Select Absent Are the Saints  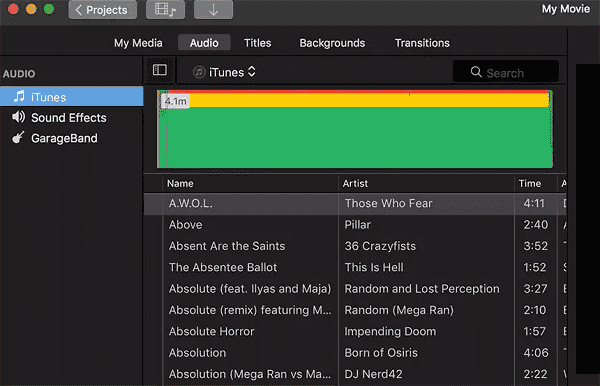[227, 246]
